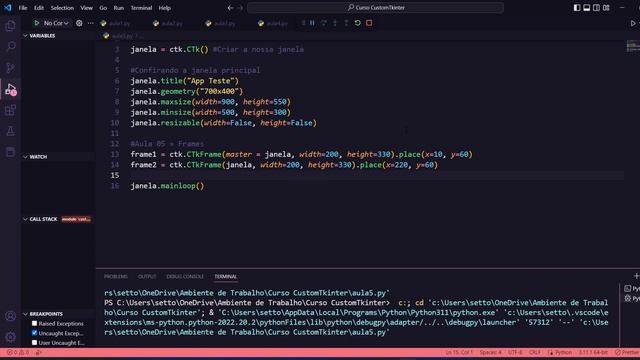640x360 pixels.
Task: Step out in debug toolbar
Action: pyautogui.click(x=346, y=23)
